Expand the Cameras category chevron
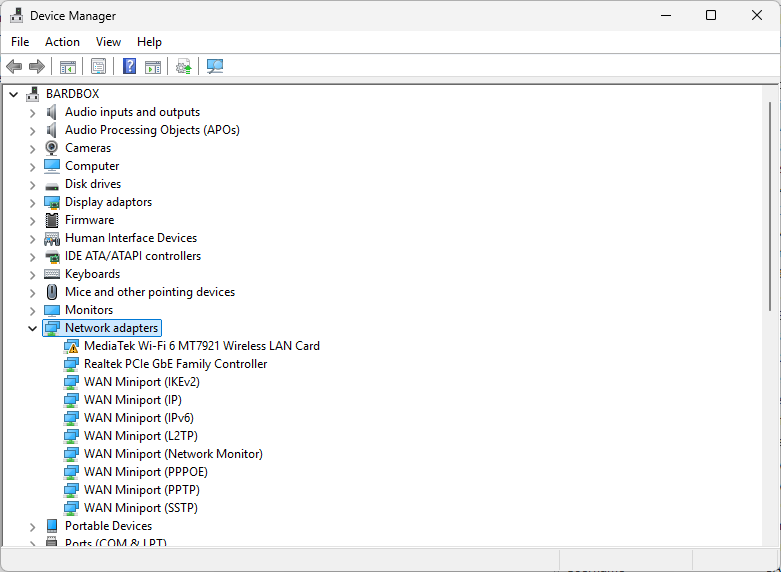781x572 pixels. click(32, 148)
